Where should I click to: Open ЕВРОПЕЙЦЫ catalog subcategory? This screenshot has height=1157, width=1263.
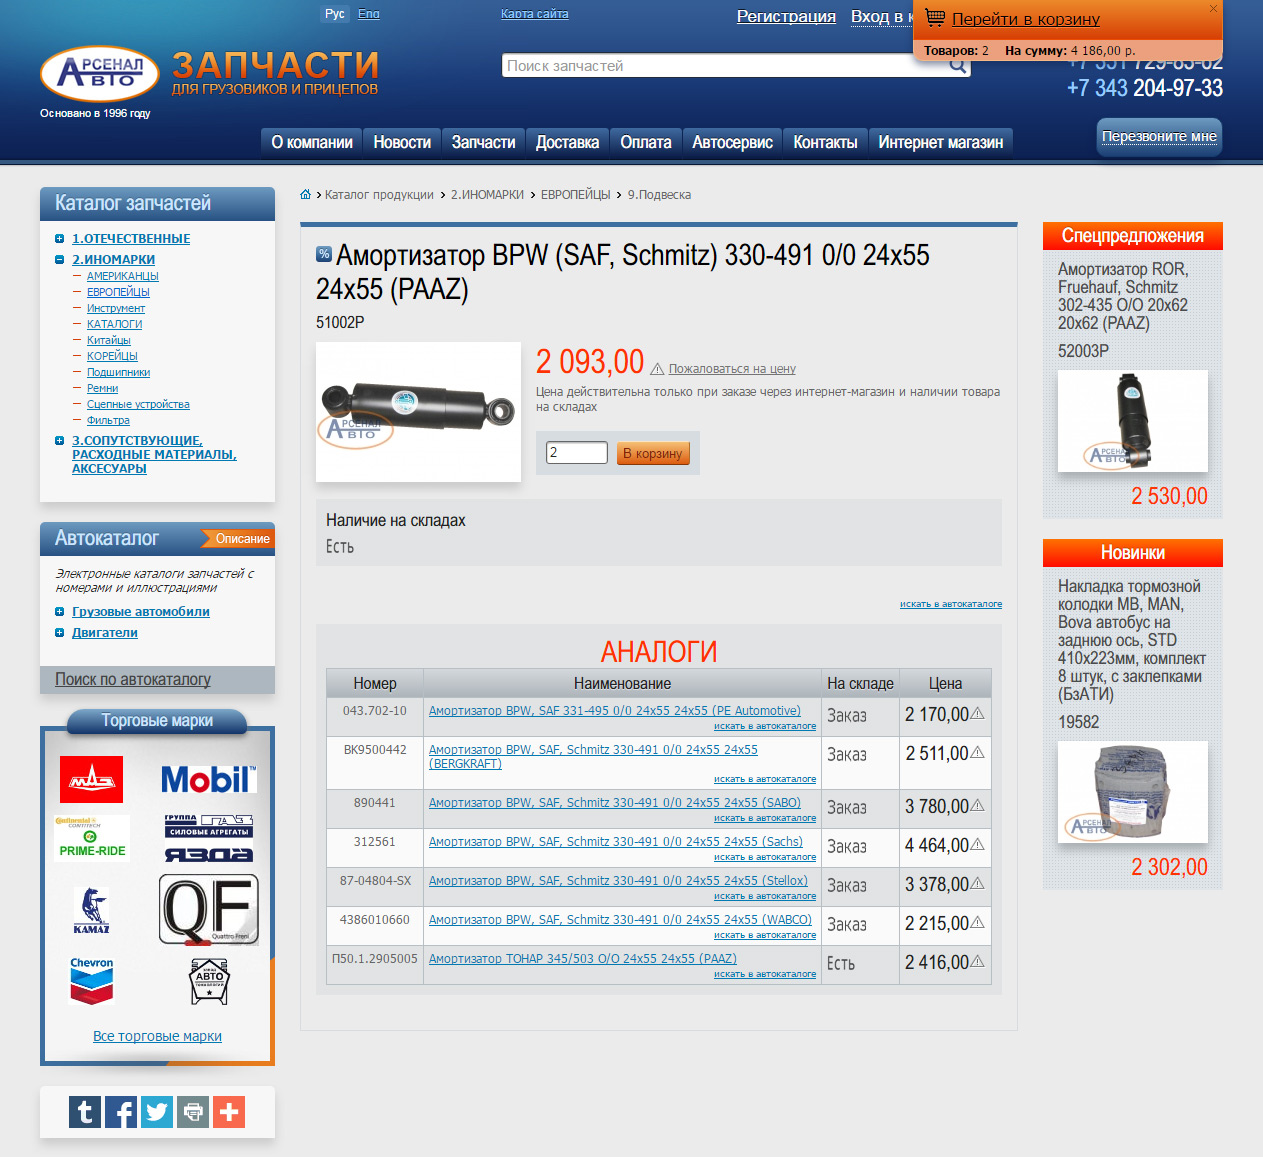[x=118, y=292]
